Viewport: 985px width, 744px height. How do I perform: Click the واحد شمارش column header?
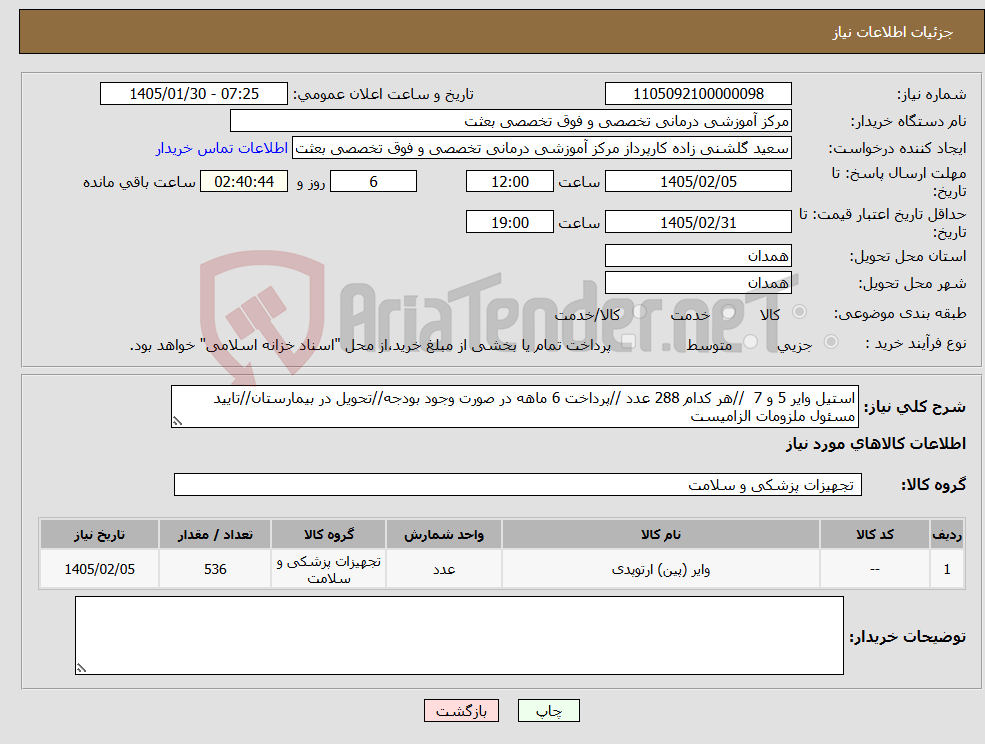click(444, 534)
